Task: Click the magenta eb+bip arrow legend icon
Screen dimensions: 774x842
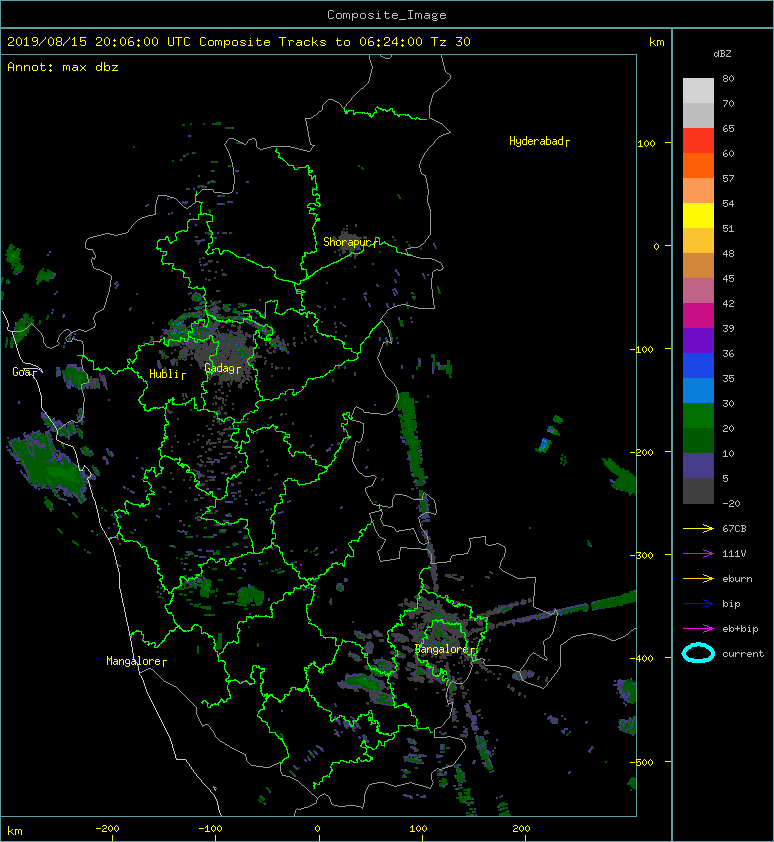Action: tap(698, 628)
